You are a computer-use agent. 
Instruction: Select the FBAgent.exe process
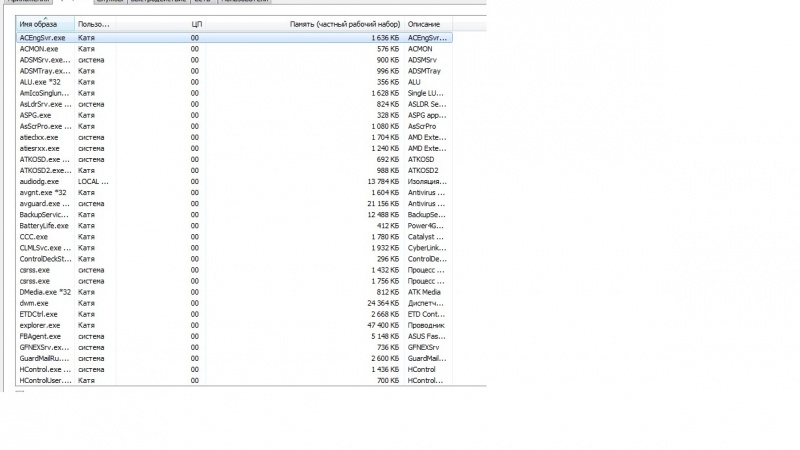pos(234,337)
